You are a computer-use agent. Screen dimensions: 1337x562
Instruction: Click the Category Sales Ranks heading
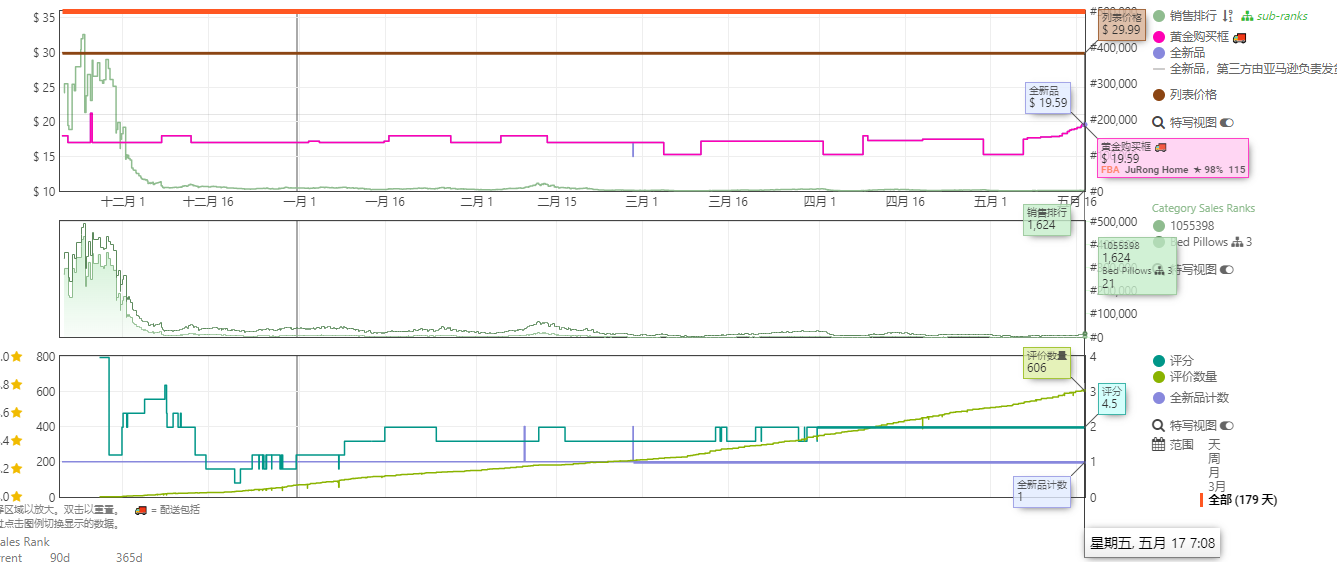(x=1203, y=209)
